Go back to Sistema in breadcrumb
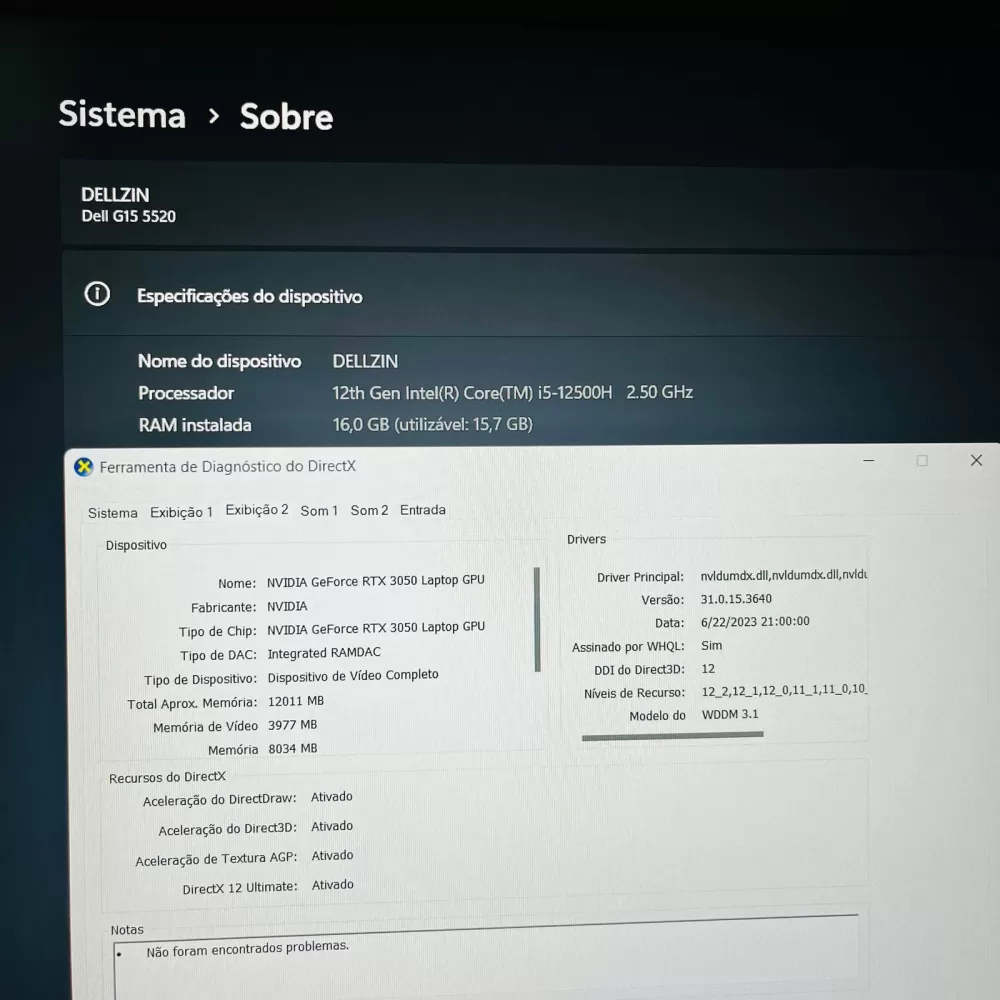The width and height of the screenshot is (1000, 1000). 122,114
